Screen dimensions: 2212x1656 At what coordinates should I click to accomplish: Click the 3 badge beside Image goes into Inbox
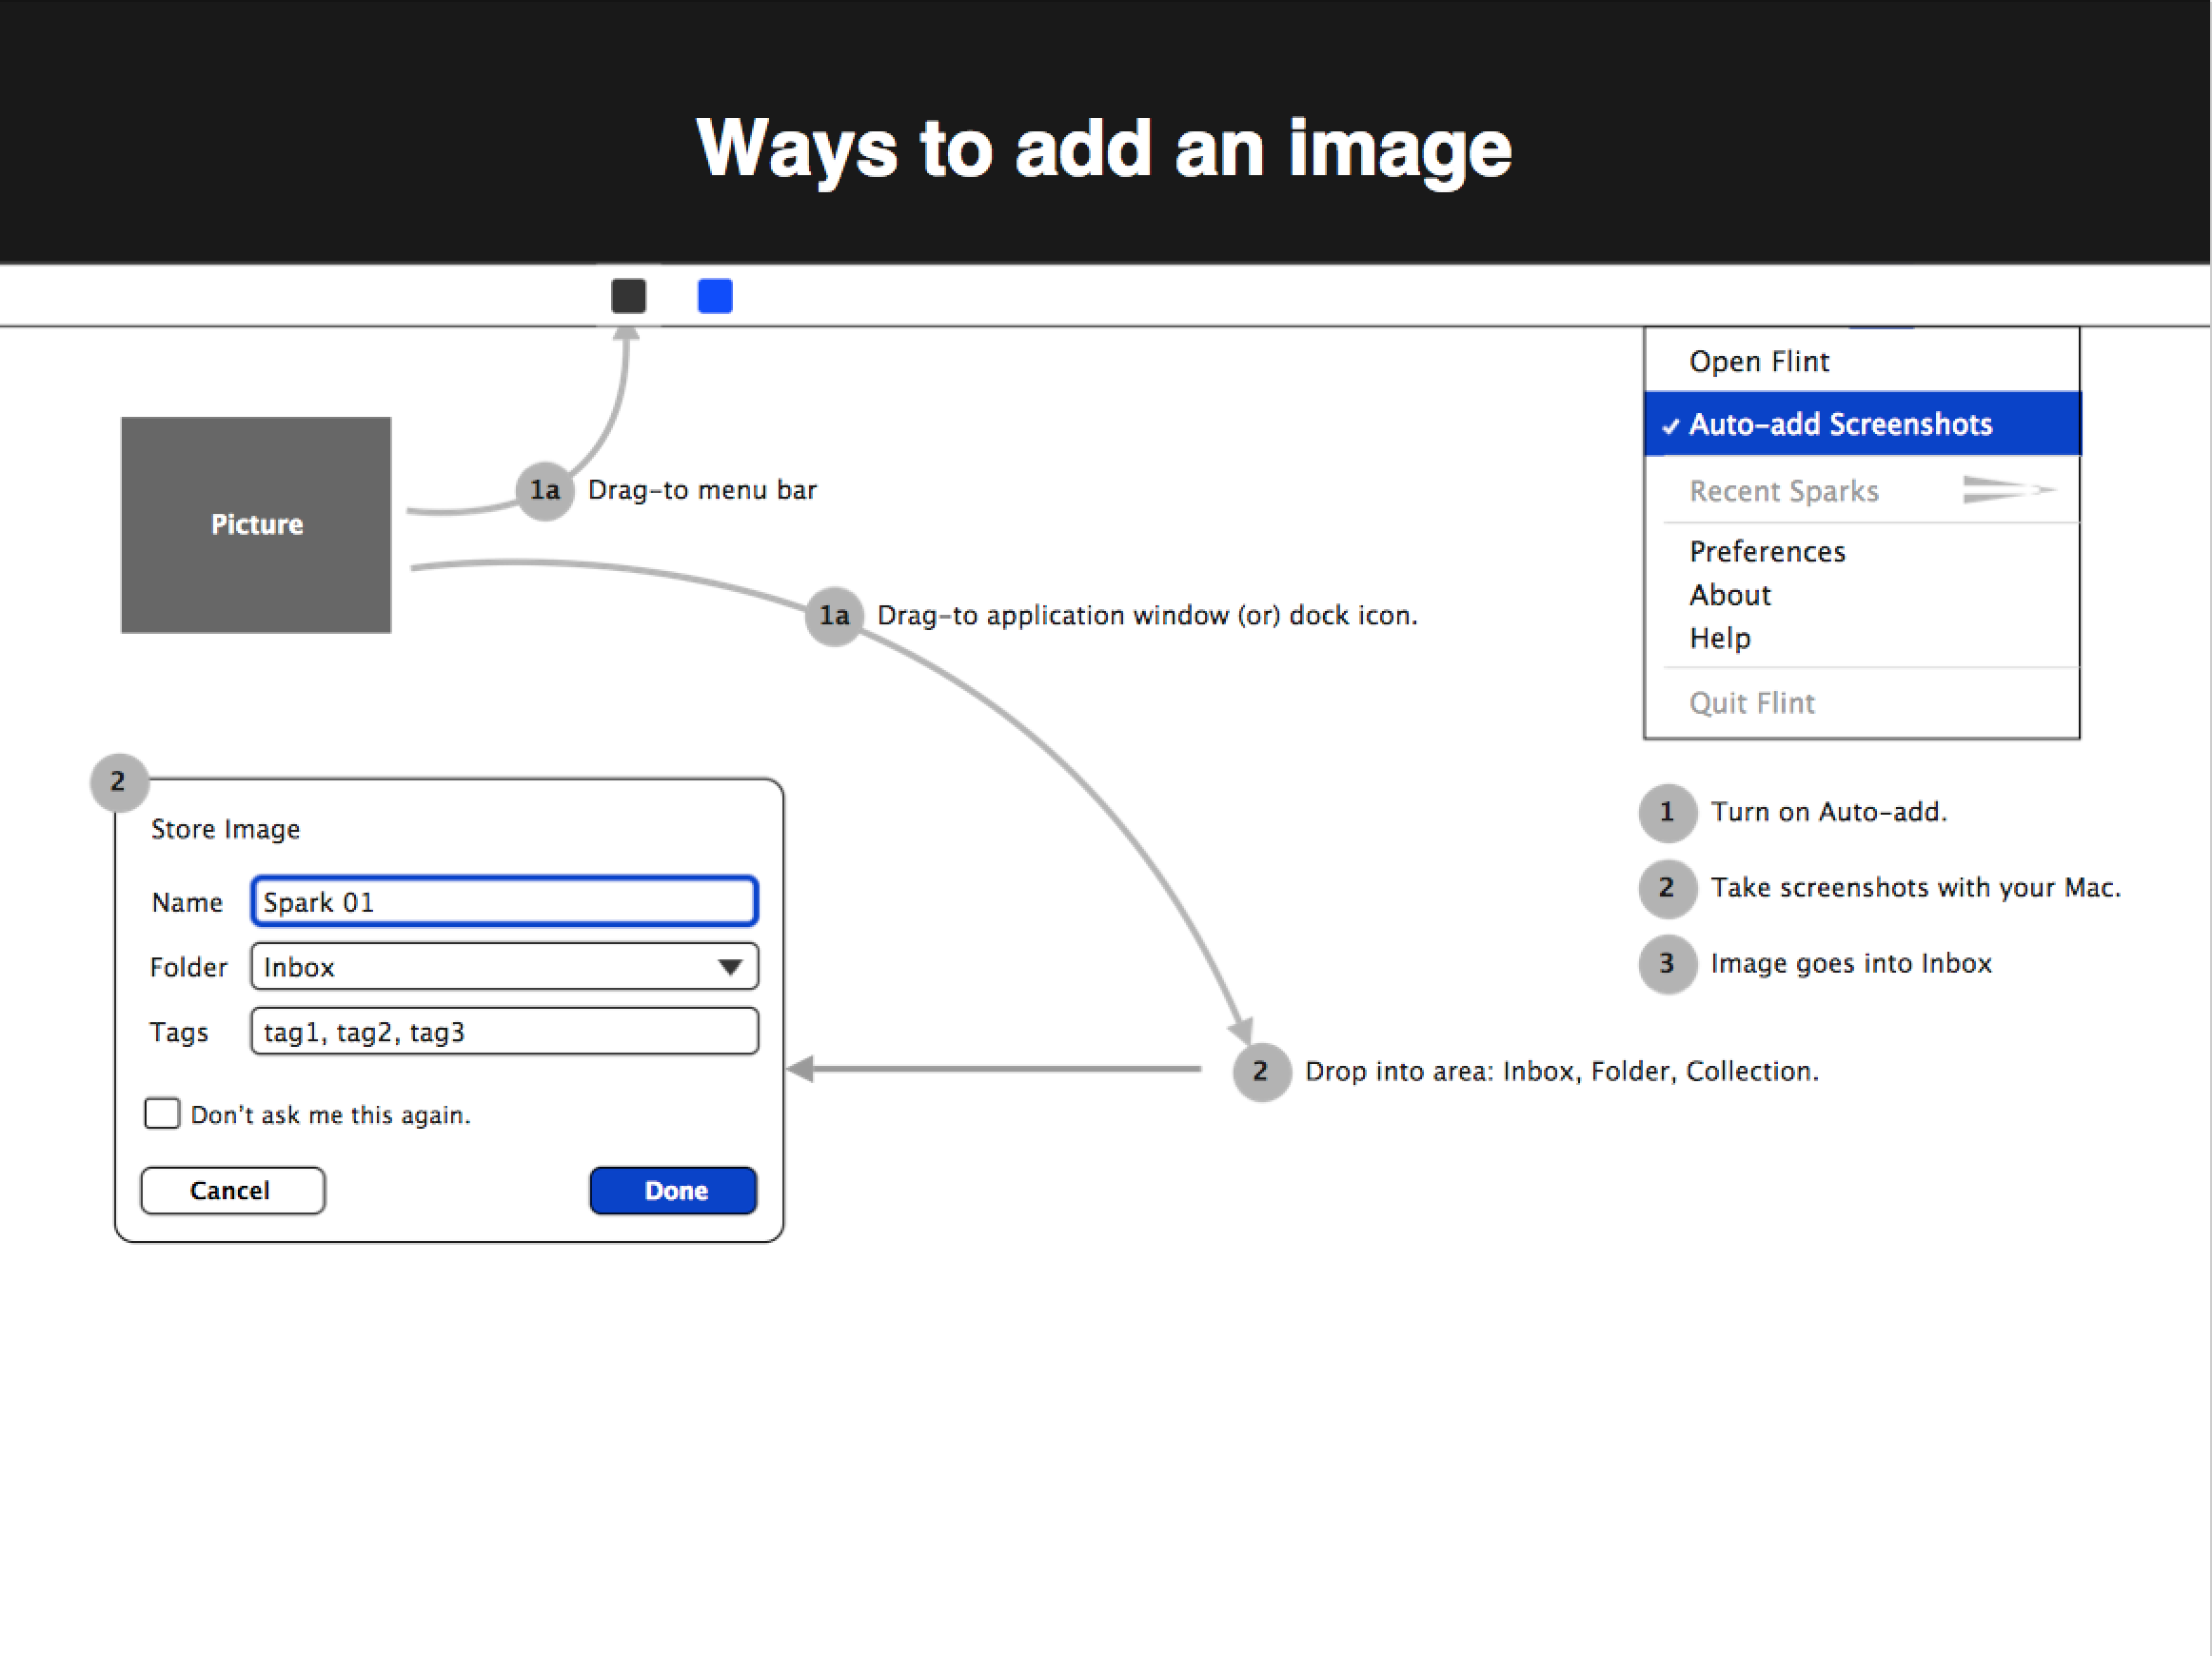(x=1667, y=963)
